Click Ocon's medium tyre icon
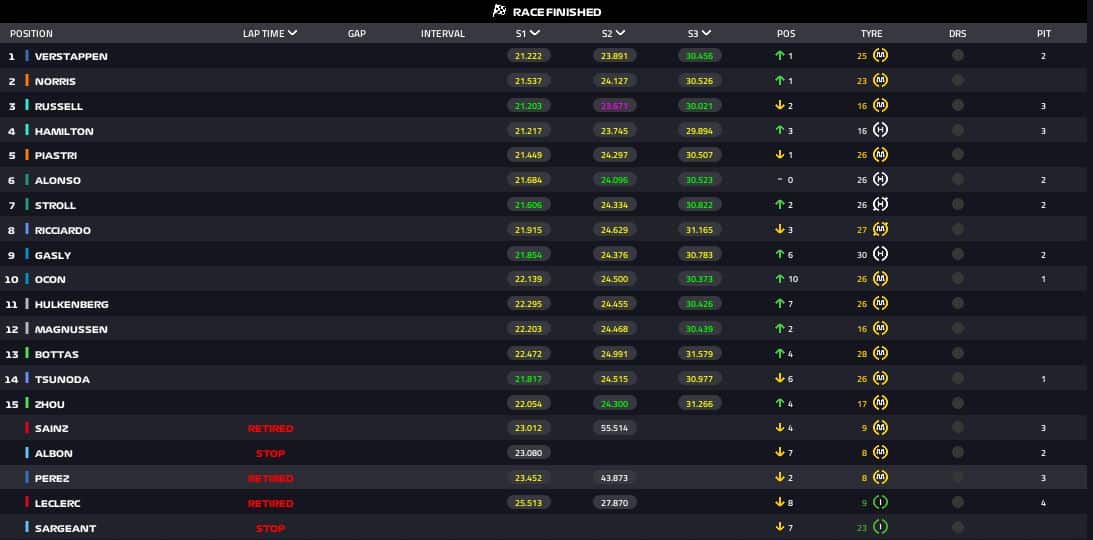This screenshot has height=540, width=1093. click(x=880, y=279)
